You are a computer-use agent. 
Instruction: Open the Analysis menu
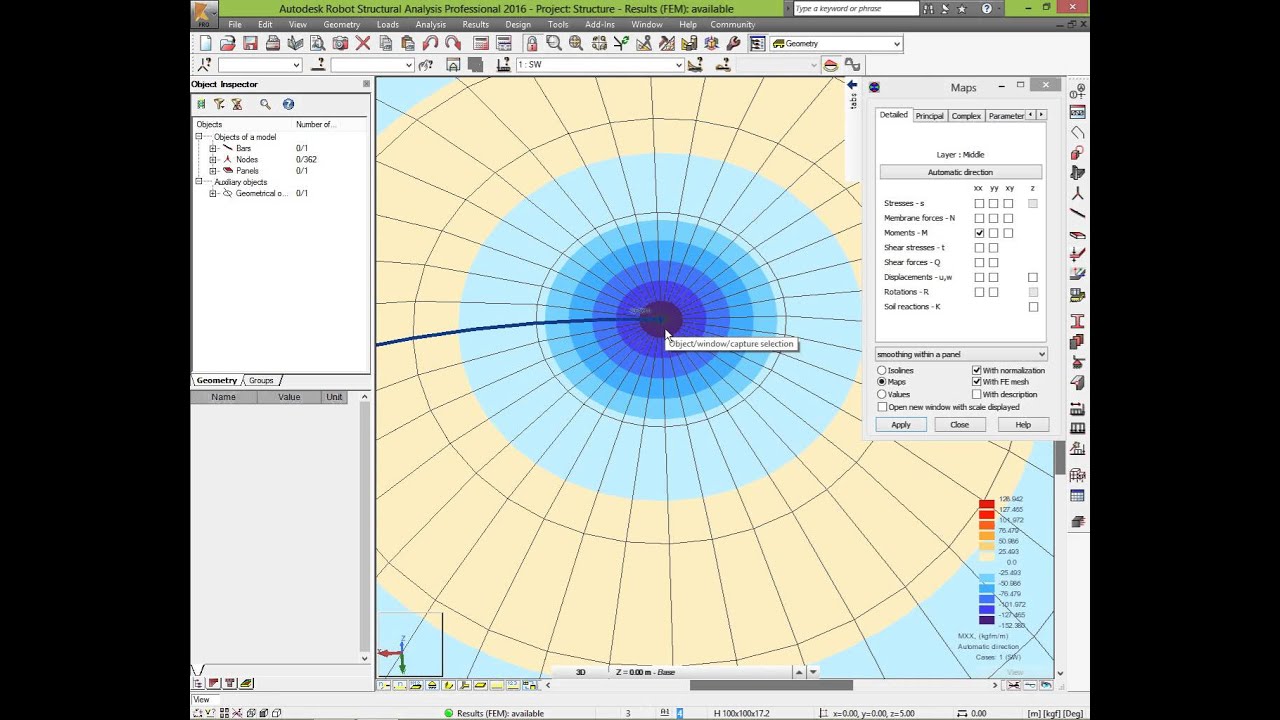[431, 24]
